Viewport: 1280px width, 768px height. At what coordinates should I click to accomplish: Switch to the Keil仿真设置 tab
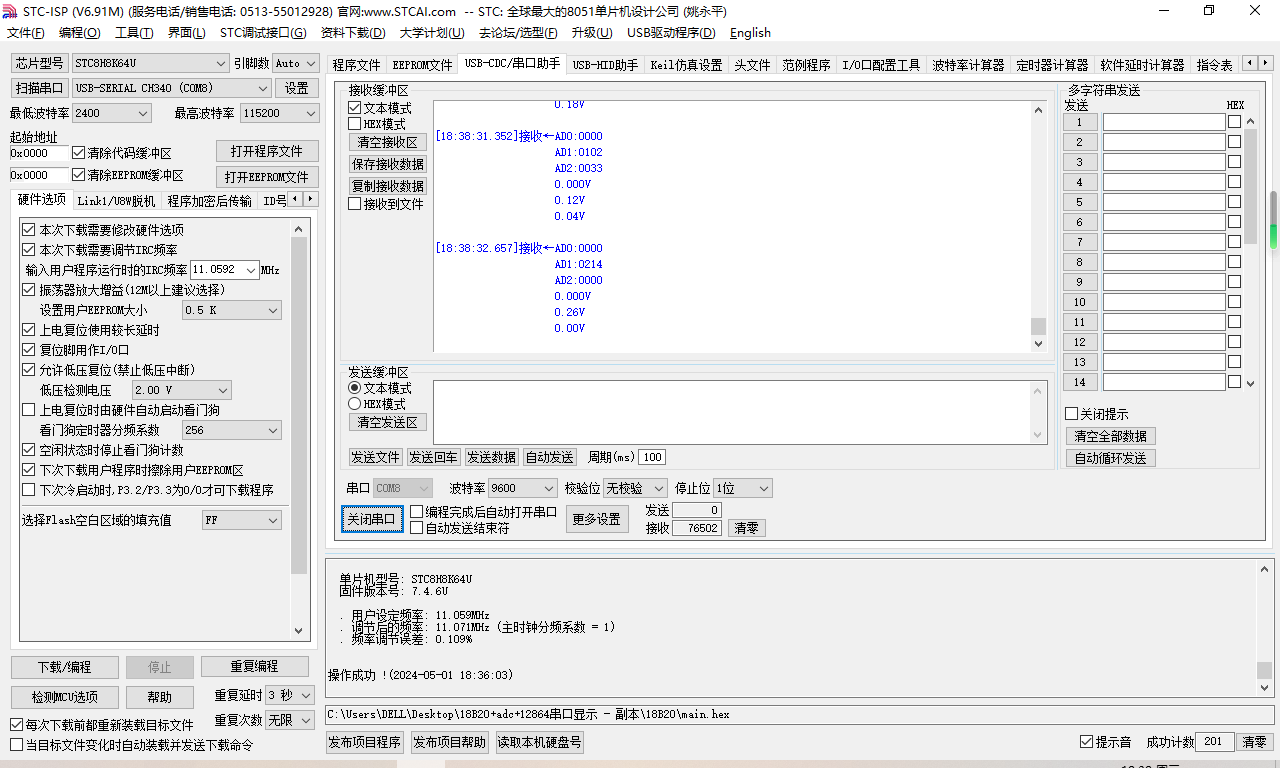[x=686, y=65]
